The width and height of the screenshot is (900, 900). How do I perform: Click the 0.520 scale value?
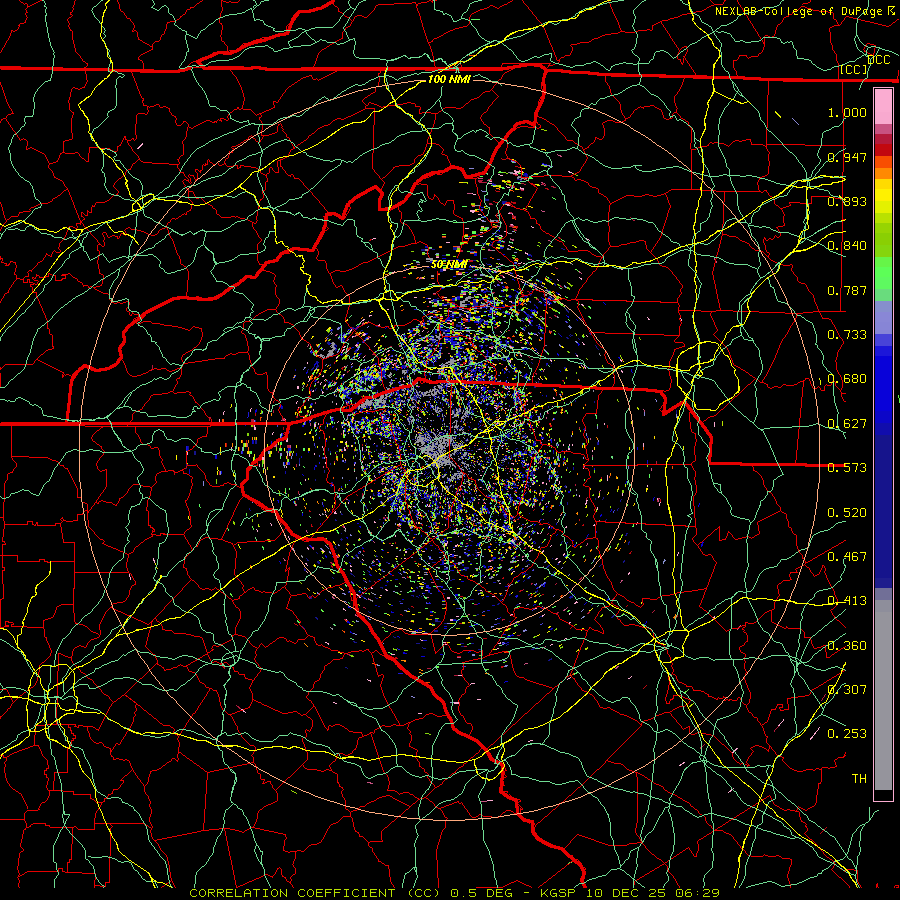point(847,512)
